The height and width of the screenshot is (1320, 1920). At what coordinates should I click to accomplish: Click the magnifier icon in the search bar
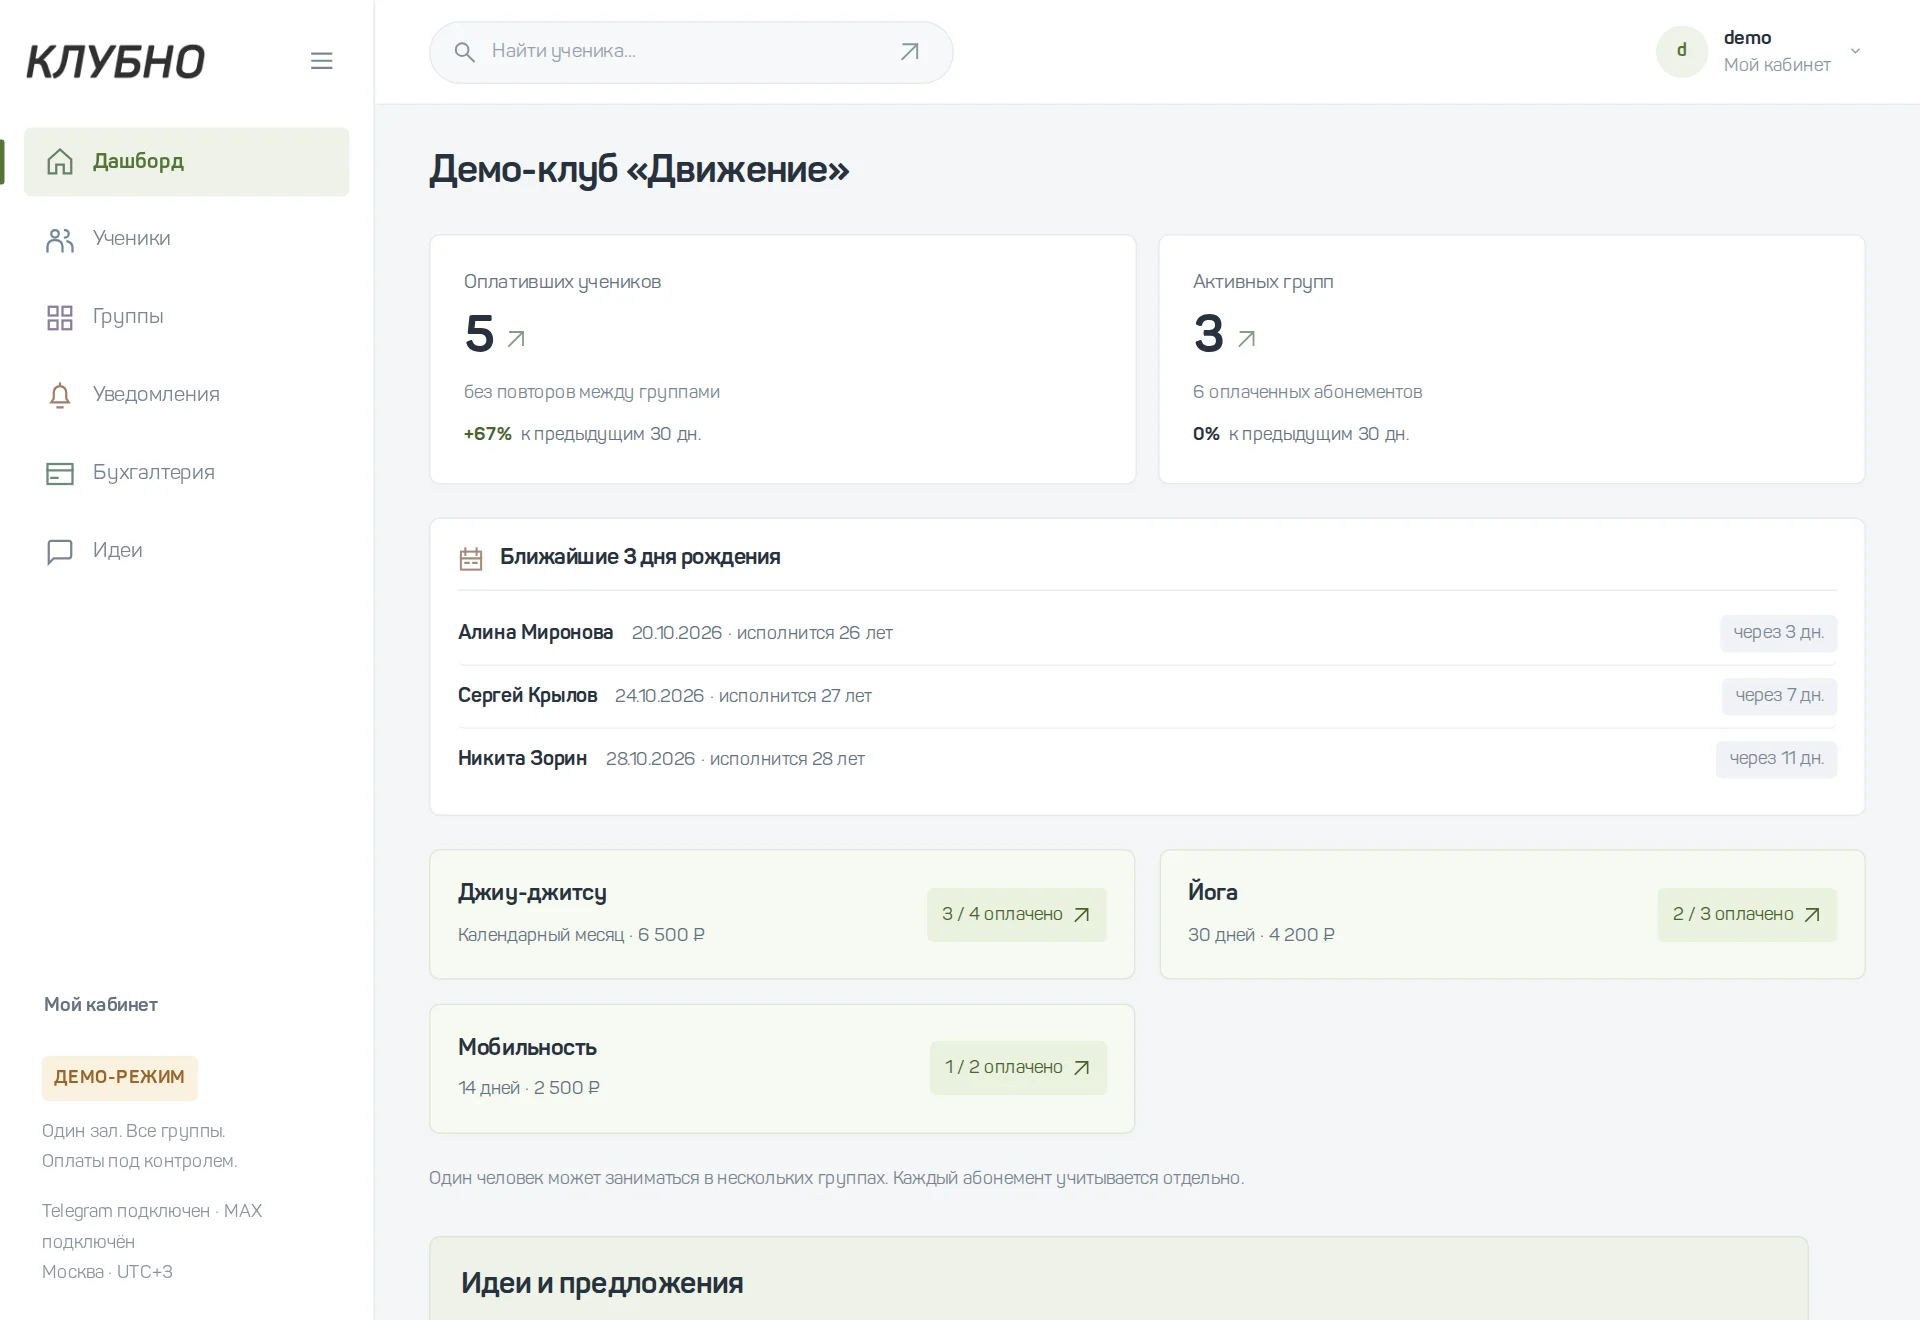point(464,52)
